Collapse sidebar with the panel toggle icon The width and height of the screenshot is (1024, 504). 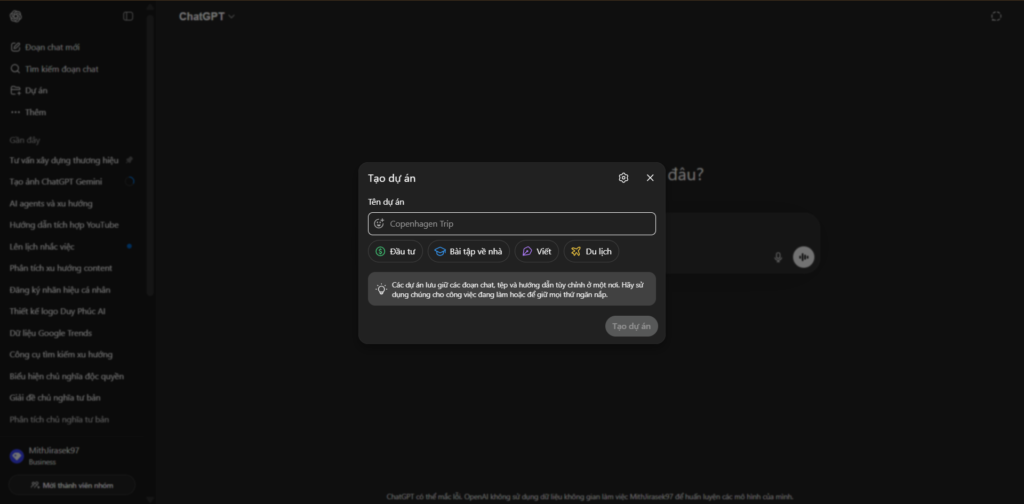click(128, 16)
